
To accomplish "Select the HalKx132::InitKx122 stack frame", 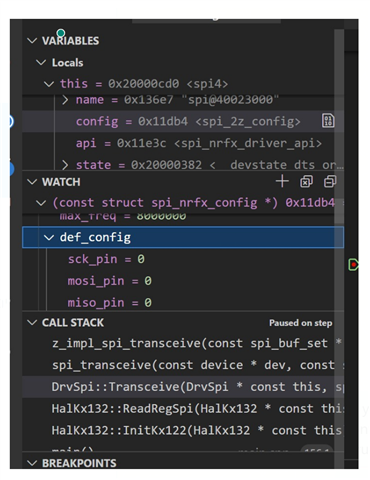I will 183,430.
